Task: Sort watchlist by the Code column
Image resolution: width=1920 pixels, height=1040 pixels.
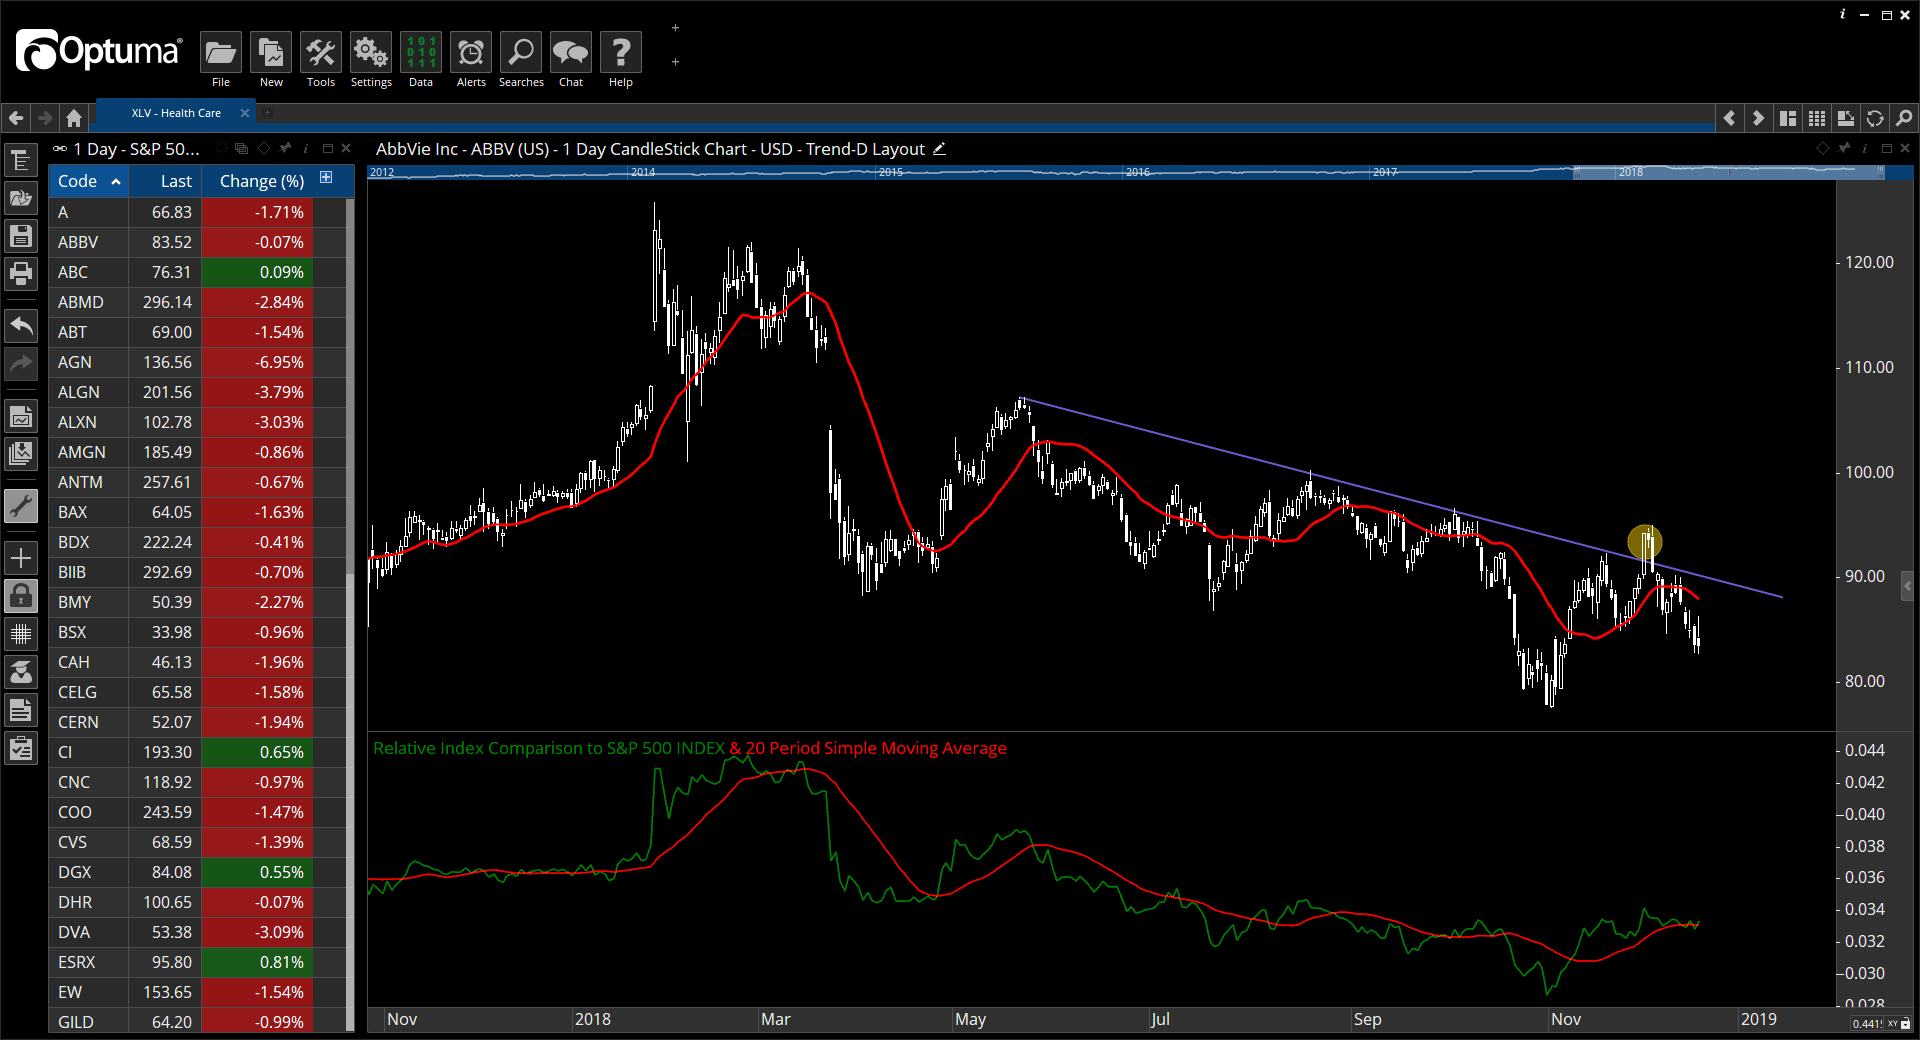Action: [89, 181]
